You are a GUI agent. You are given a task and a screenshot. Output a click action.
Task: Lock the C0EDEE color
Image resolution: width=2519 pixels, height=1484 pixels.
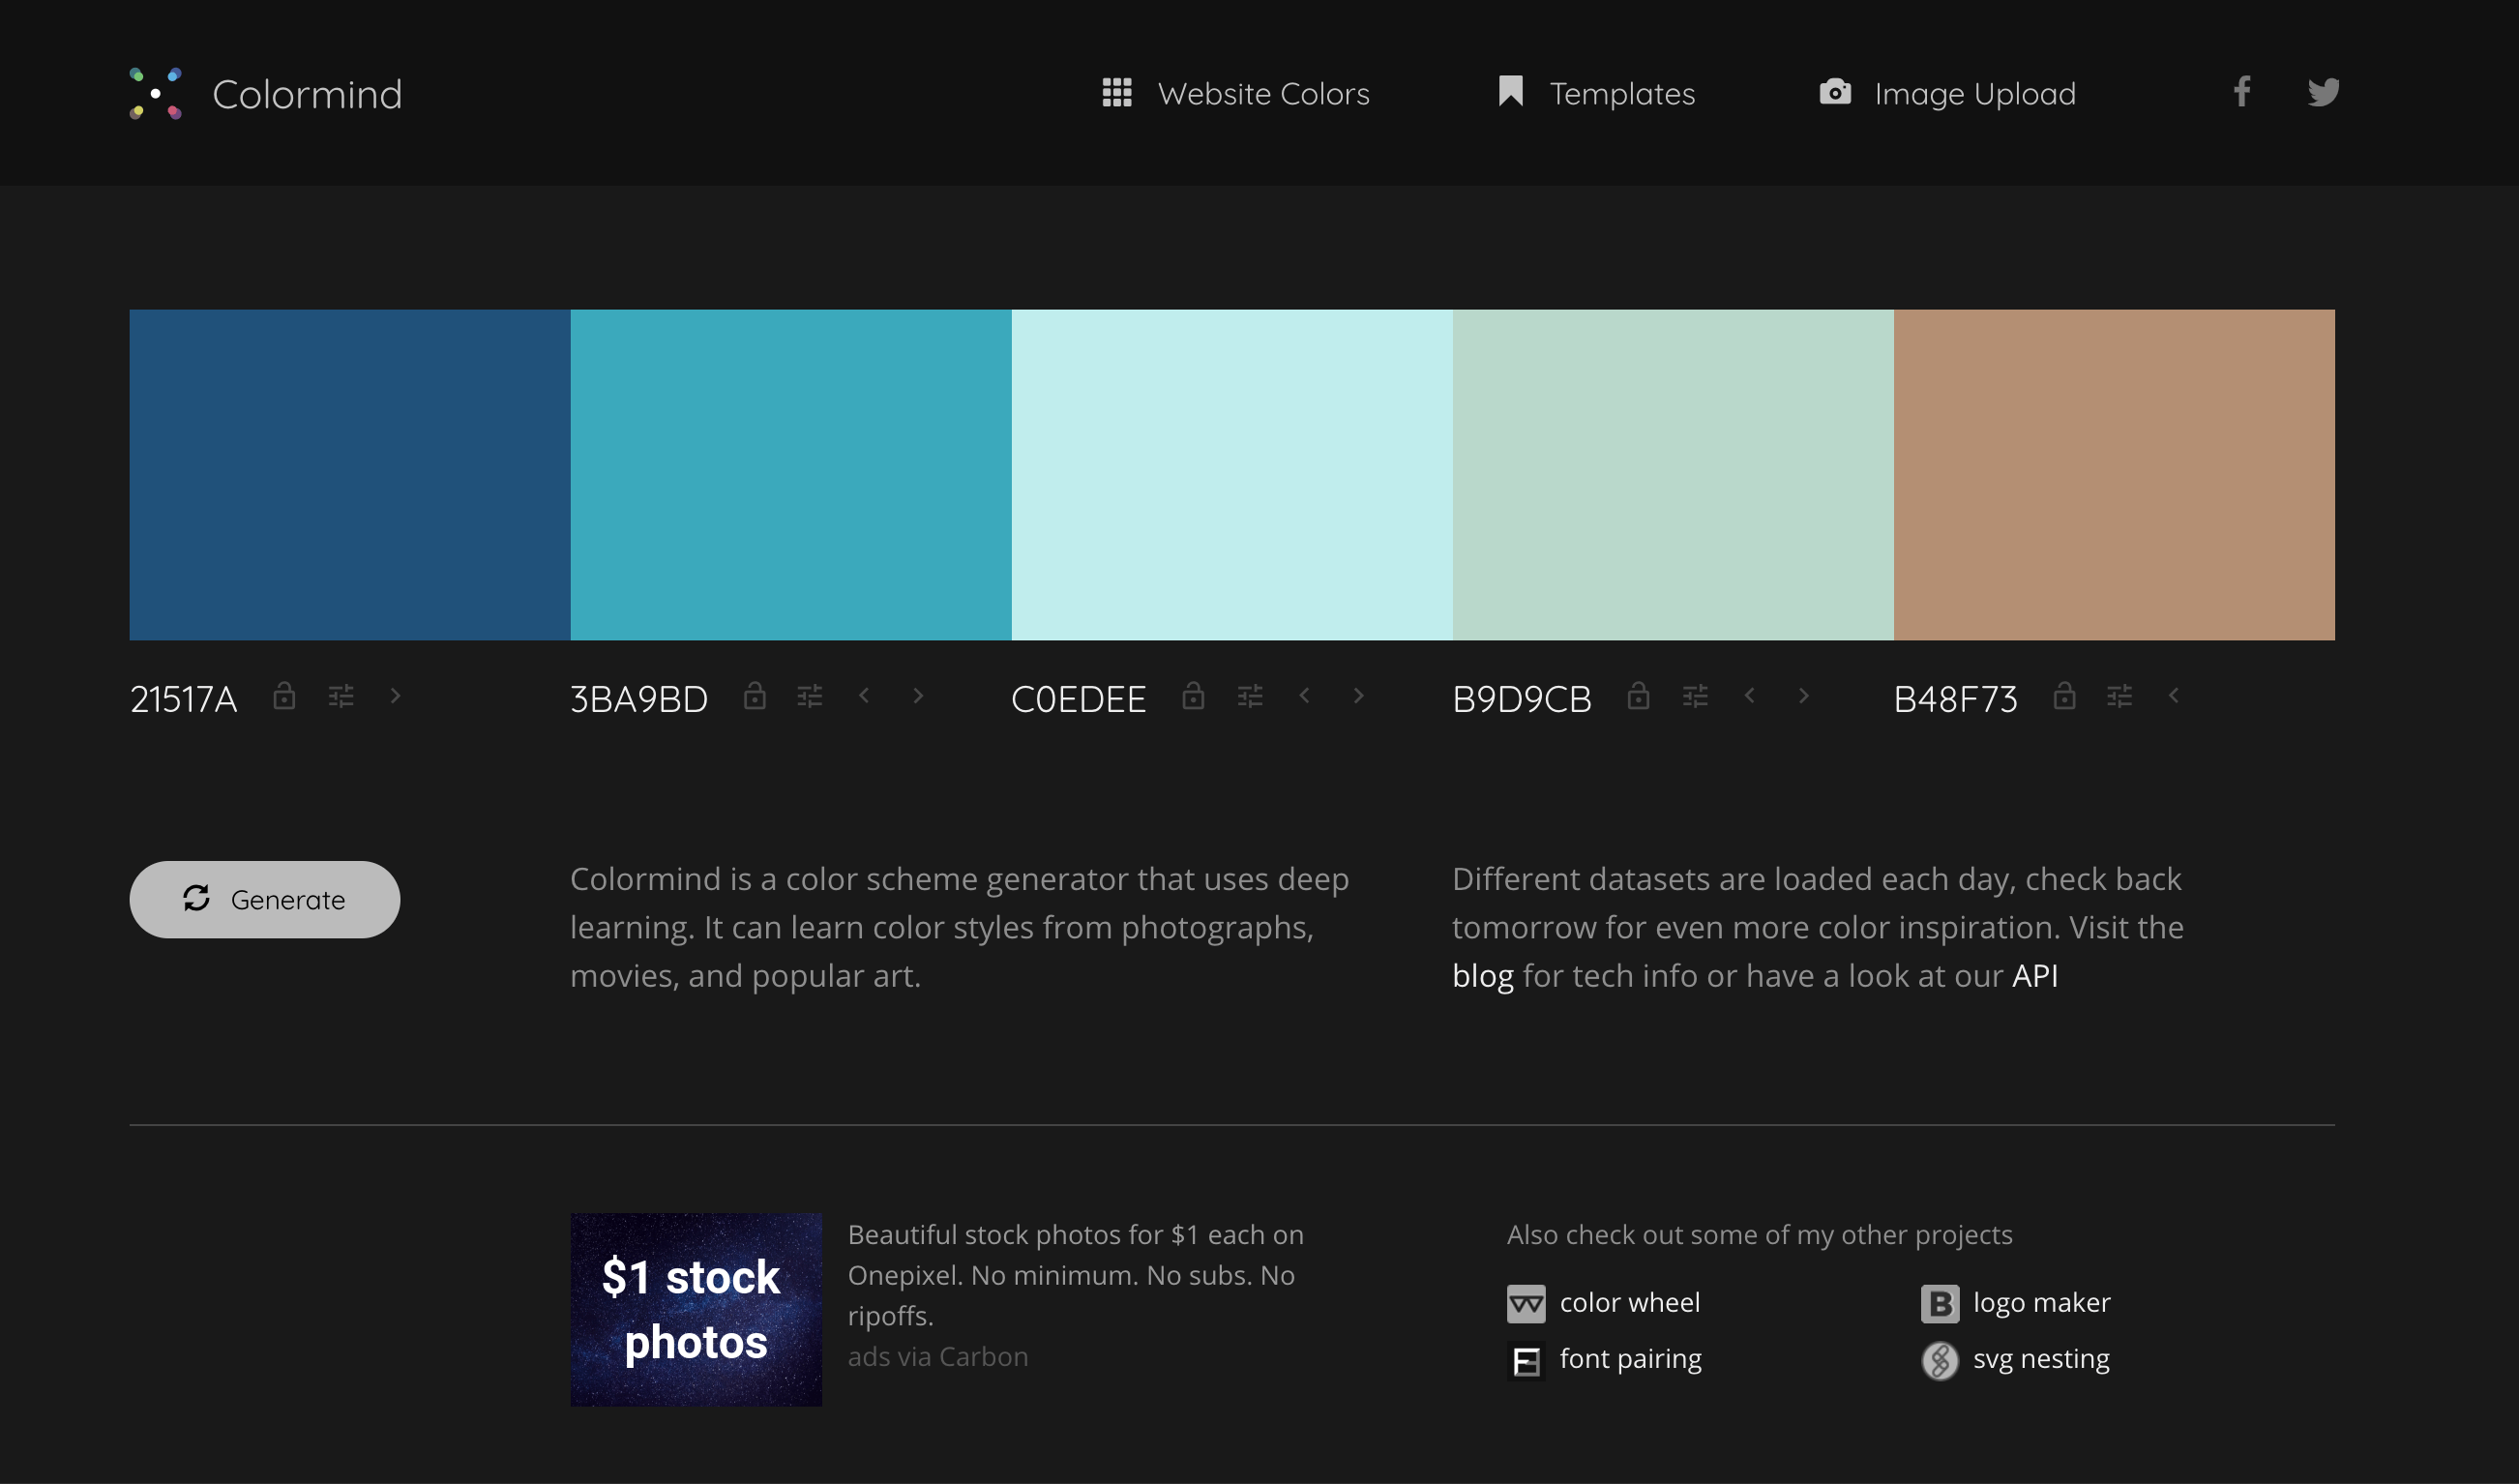[1193, 695]
